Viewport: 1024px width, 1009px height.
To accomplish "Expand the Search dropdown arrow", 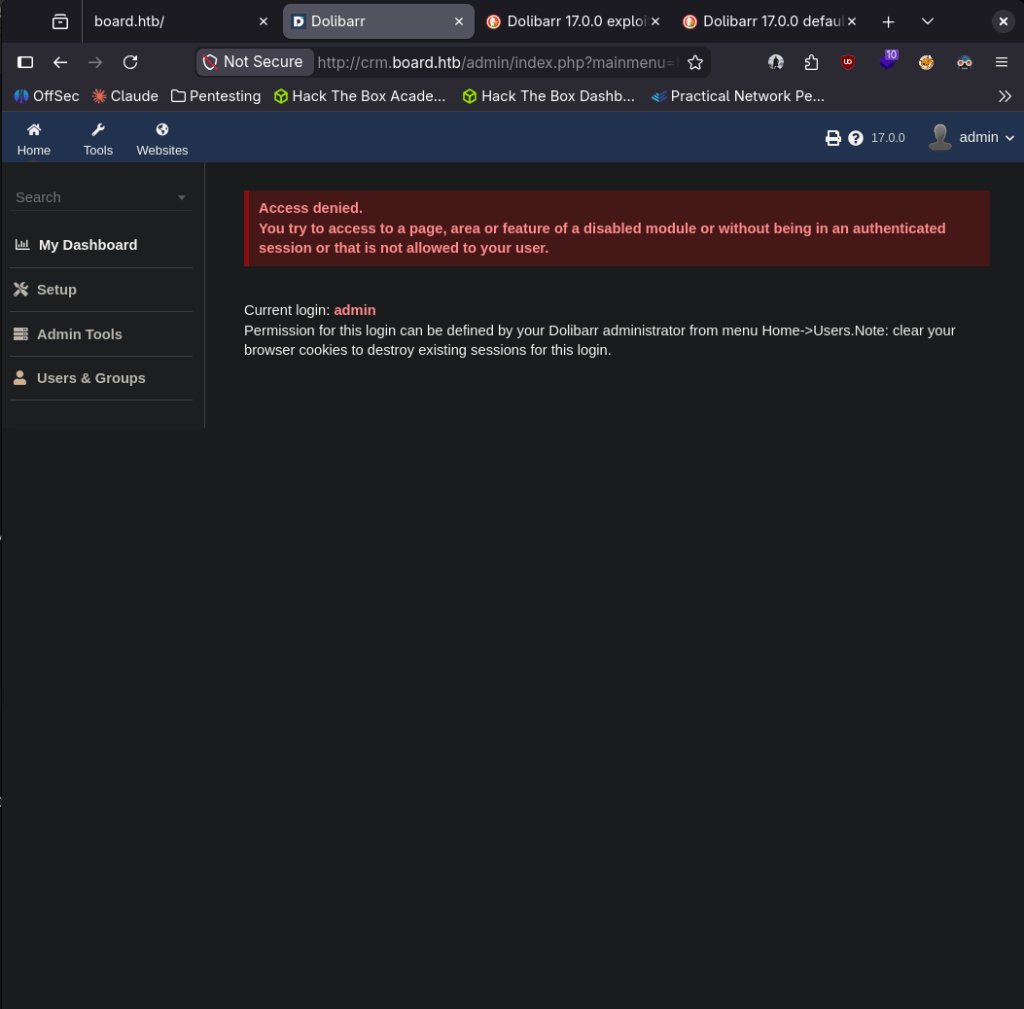I will click(x=182, y=197).
